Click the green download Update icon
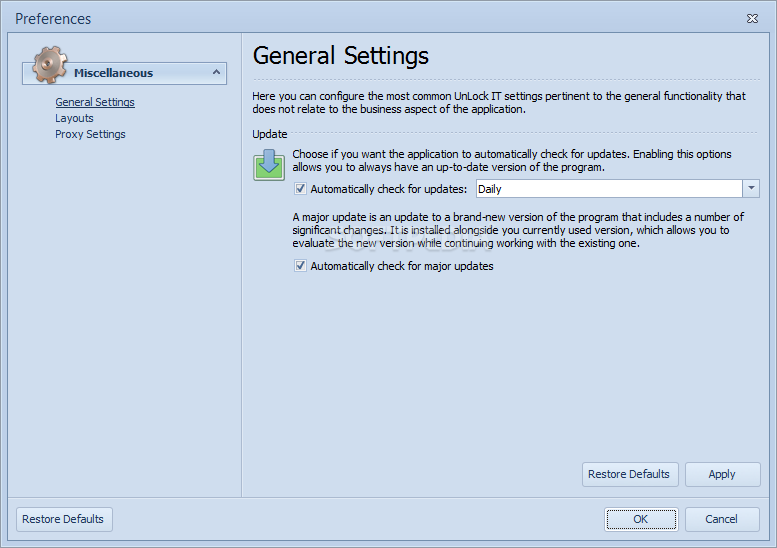777x548 pixels. [x=269, y=165]
